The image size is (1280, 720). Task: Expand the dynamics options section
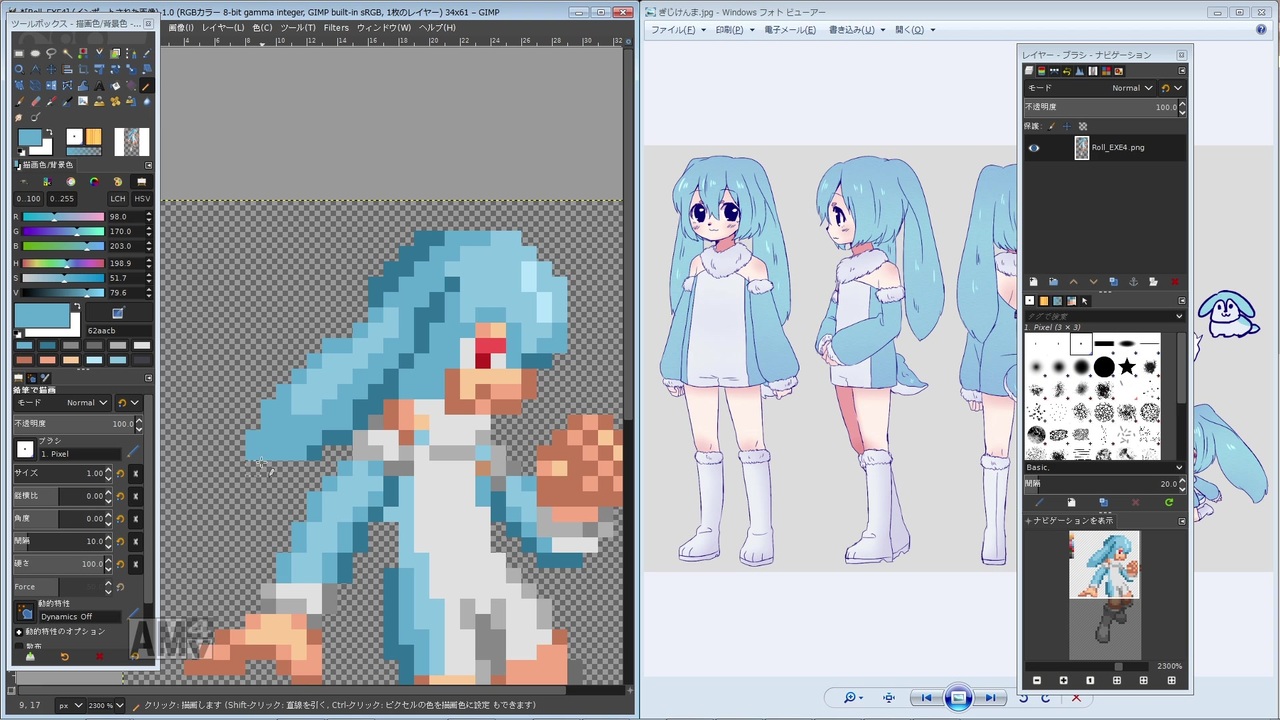[x=19, y=632]
